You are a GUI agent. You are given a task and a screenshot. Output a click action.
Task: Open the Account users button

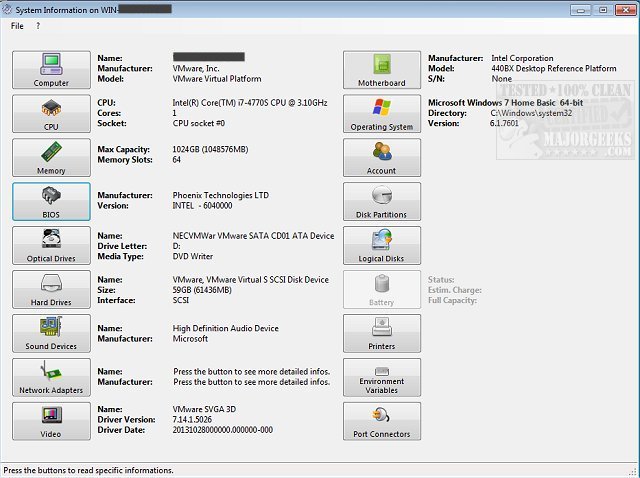point(382,158)
